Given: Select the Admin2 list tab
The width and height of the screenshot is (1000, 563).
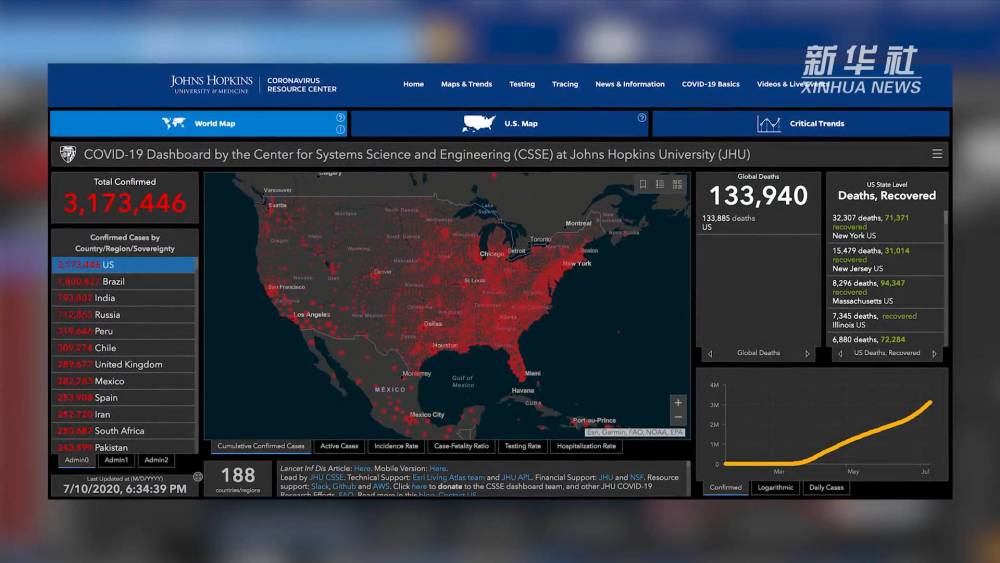Looking at the screenshot, I should [156, 460].
